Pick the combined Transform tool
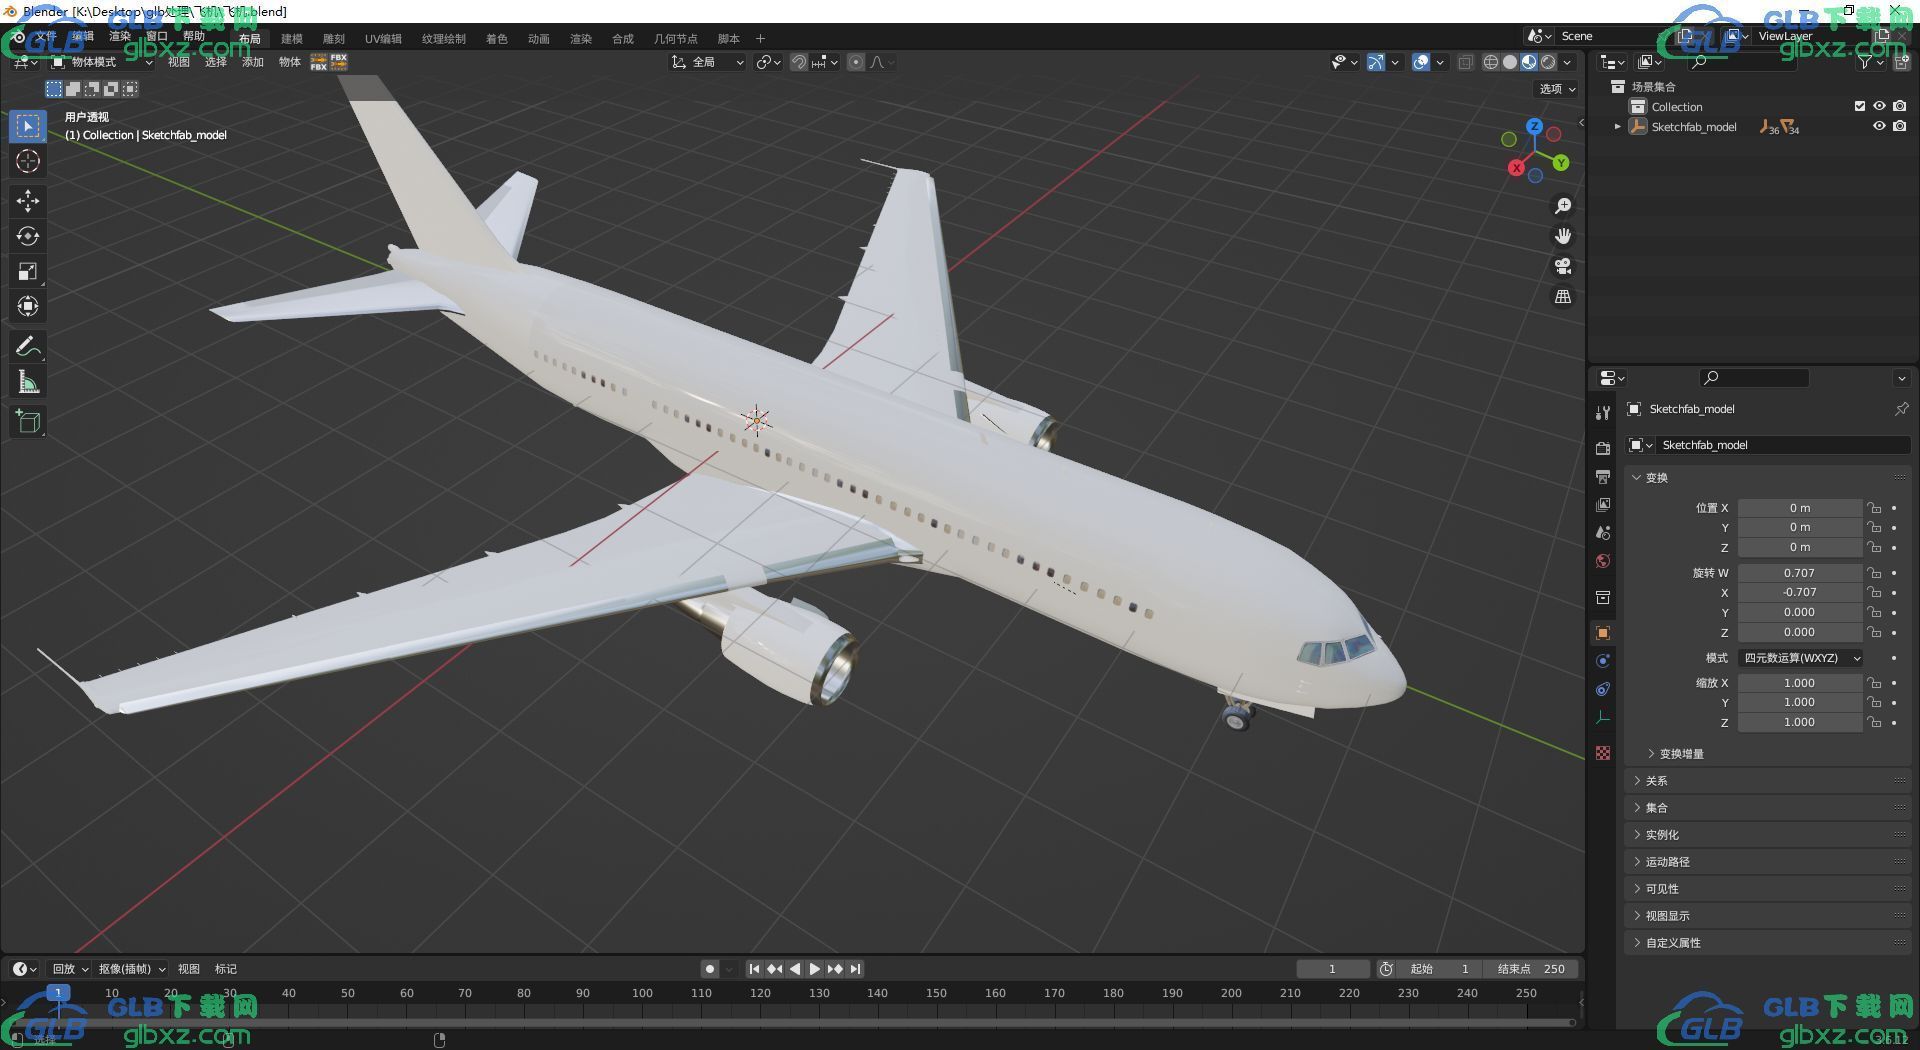 click(28, 306)
